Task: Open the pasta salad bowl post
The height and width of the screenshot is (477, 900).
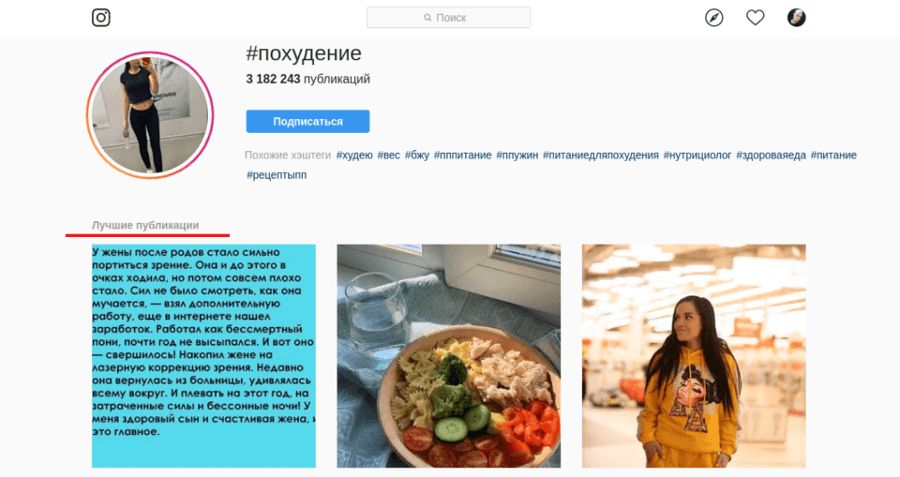Action: pos(449,356)
